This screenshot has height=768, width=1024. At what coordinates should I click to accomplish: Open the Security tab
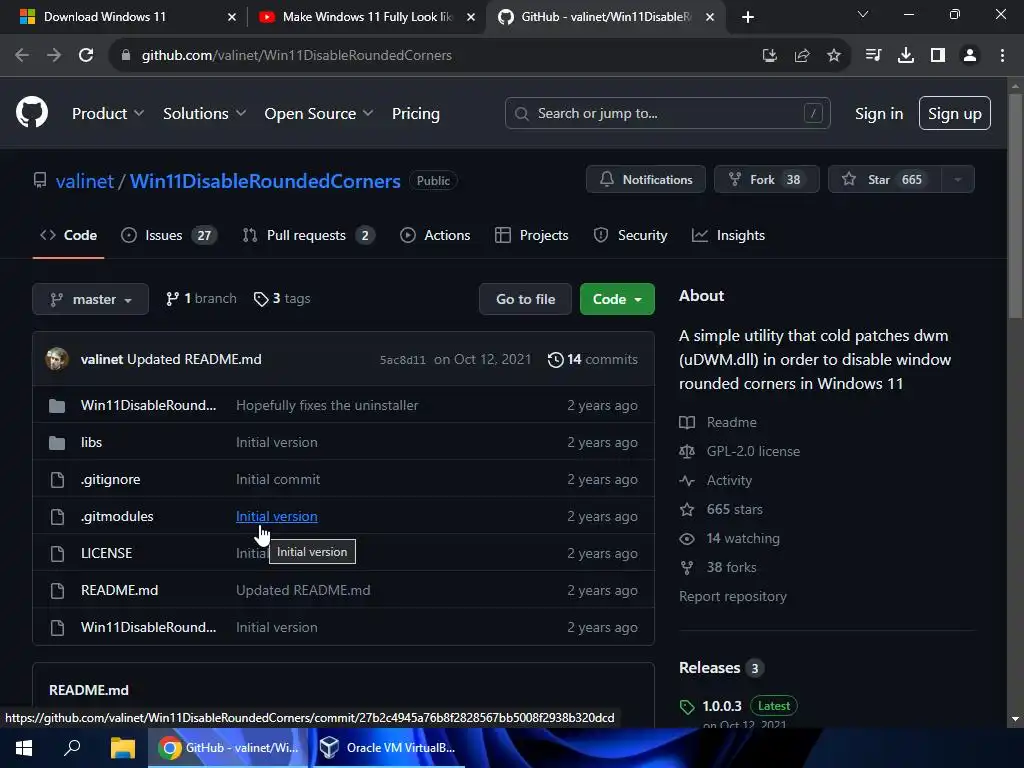630,235
